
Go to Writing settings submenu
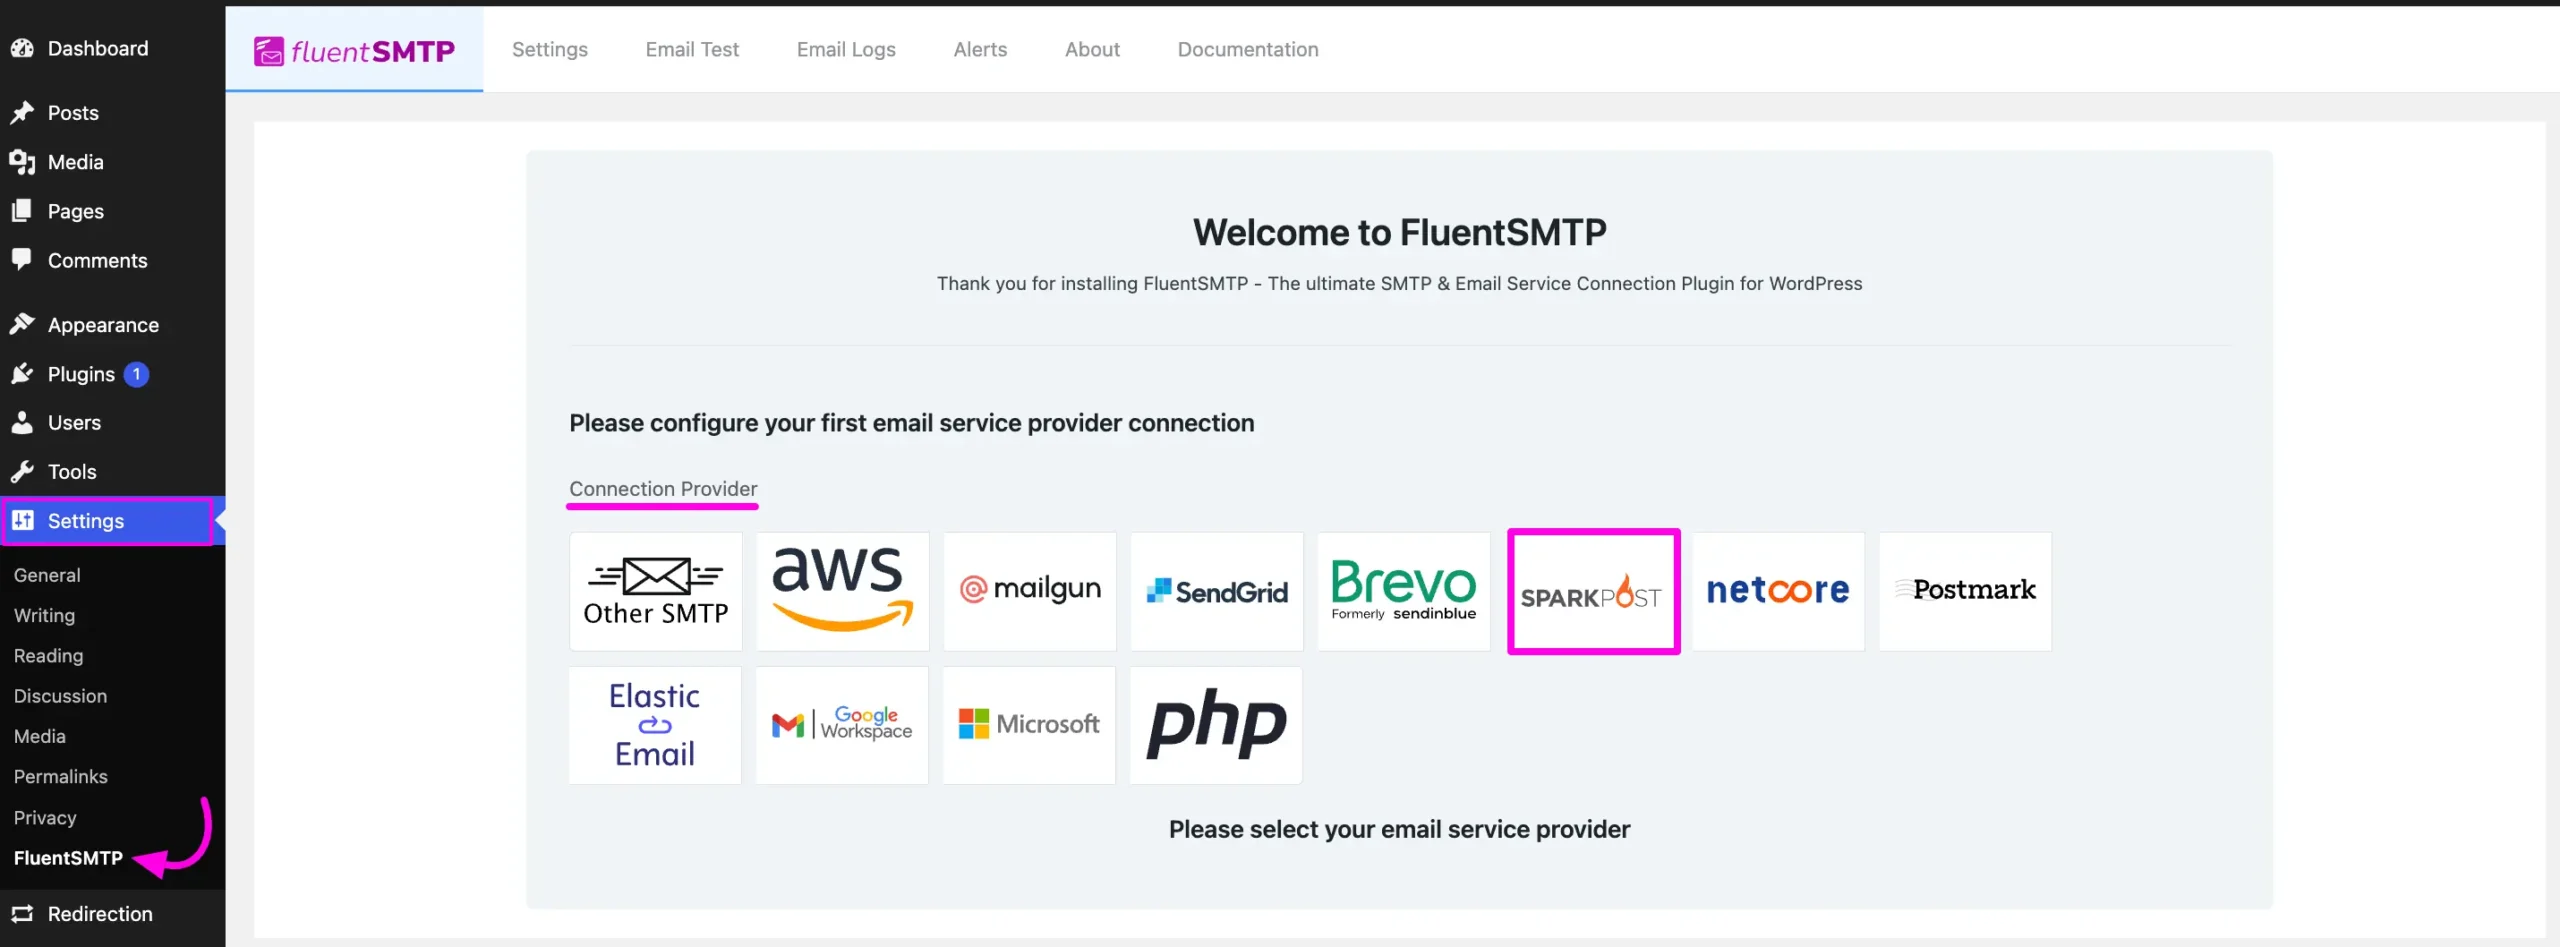click(44, 615)
